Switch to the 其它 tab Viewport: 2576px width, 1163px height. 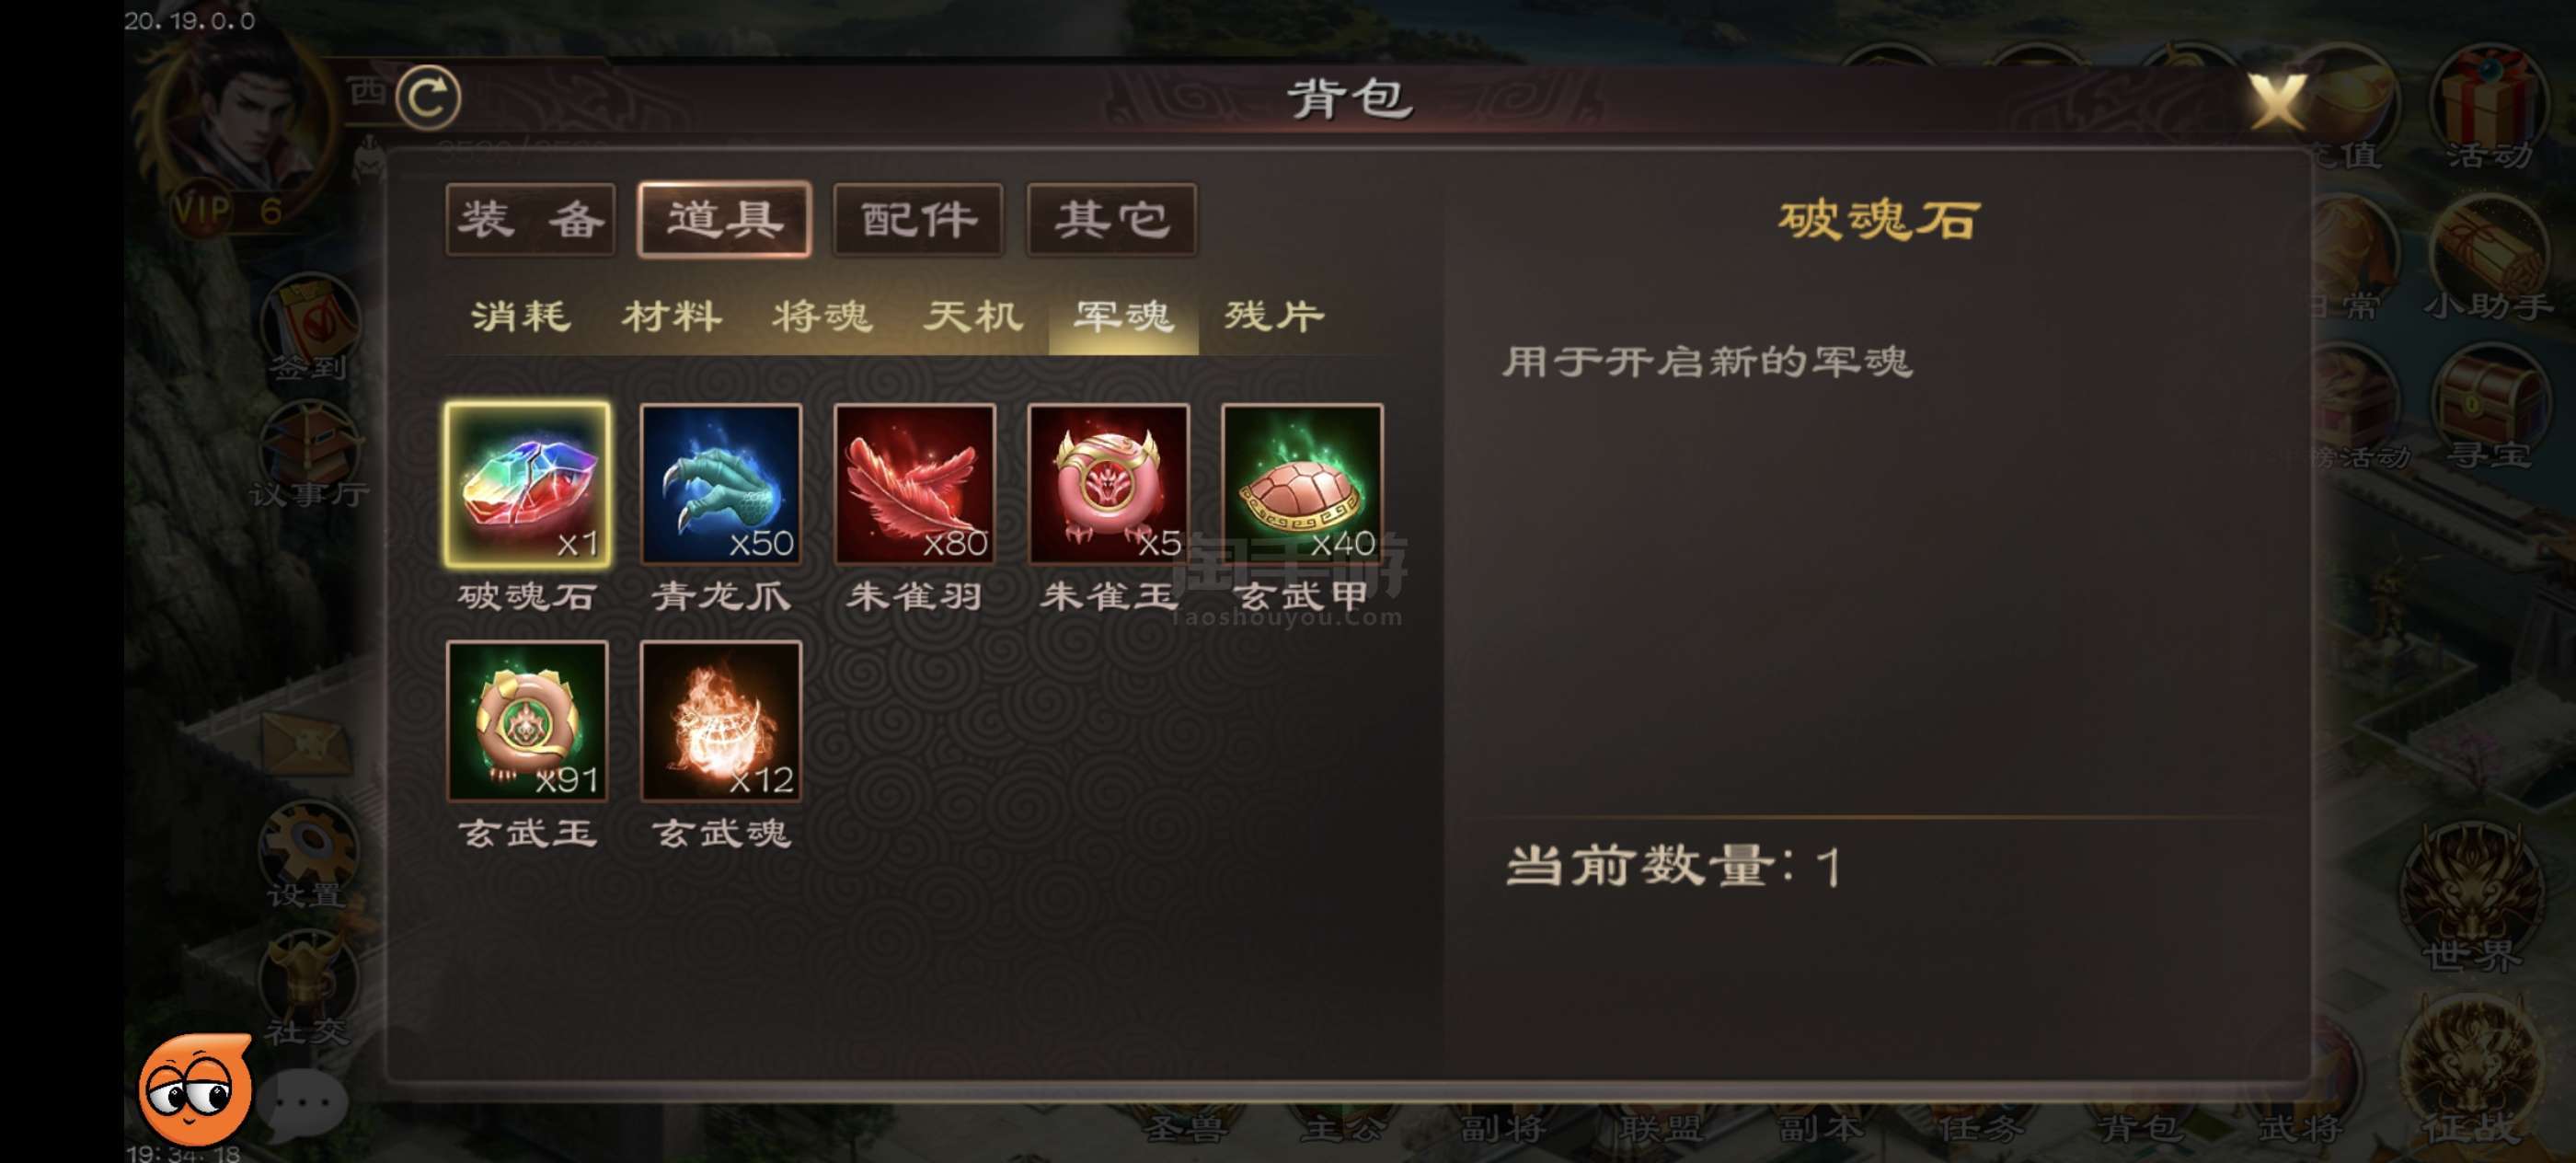tap(1112, 219)
